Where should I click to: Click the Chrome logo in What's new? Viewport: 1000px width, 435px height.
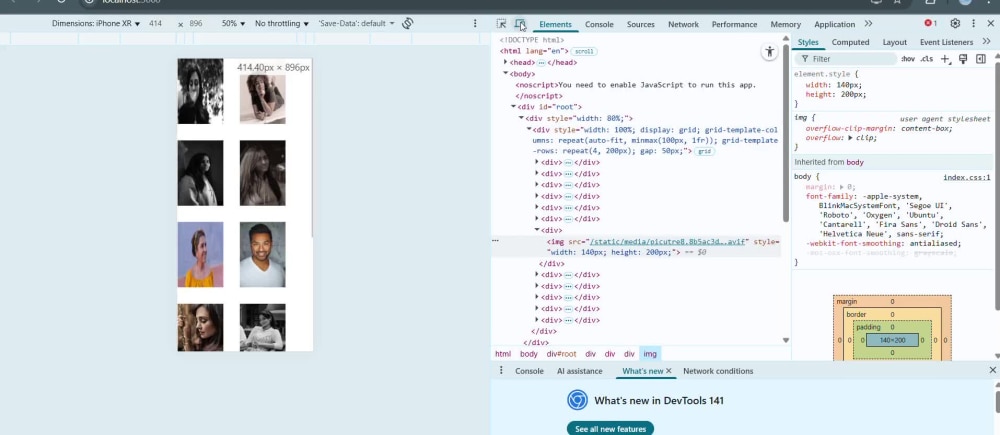point(578,400)
